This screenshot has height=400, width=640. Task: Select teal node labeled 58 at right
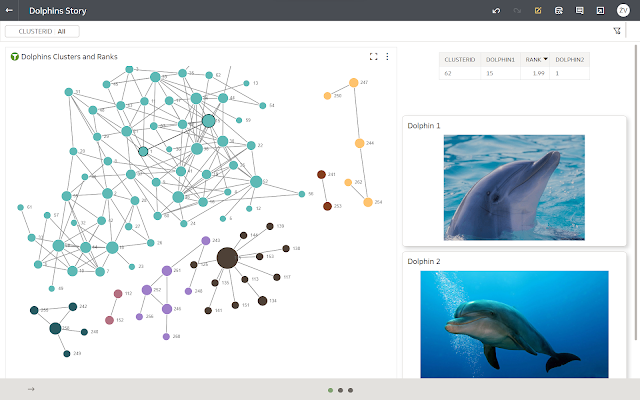302,194
